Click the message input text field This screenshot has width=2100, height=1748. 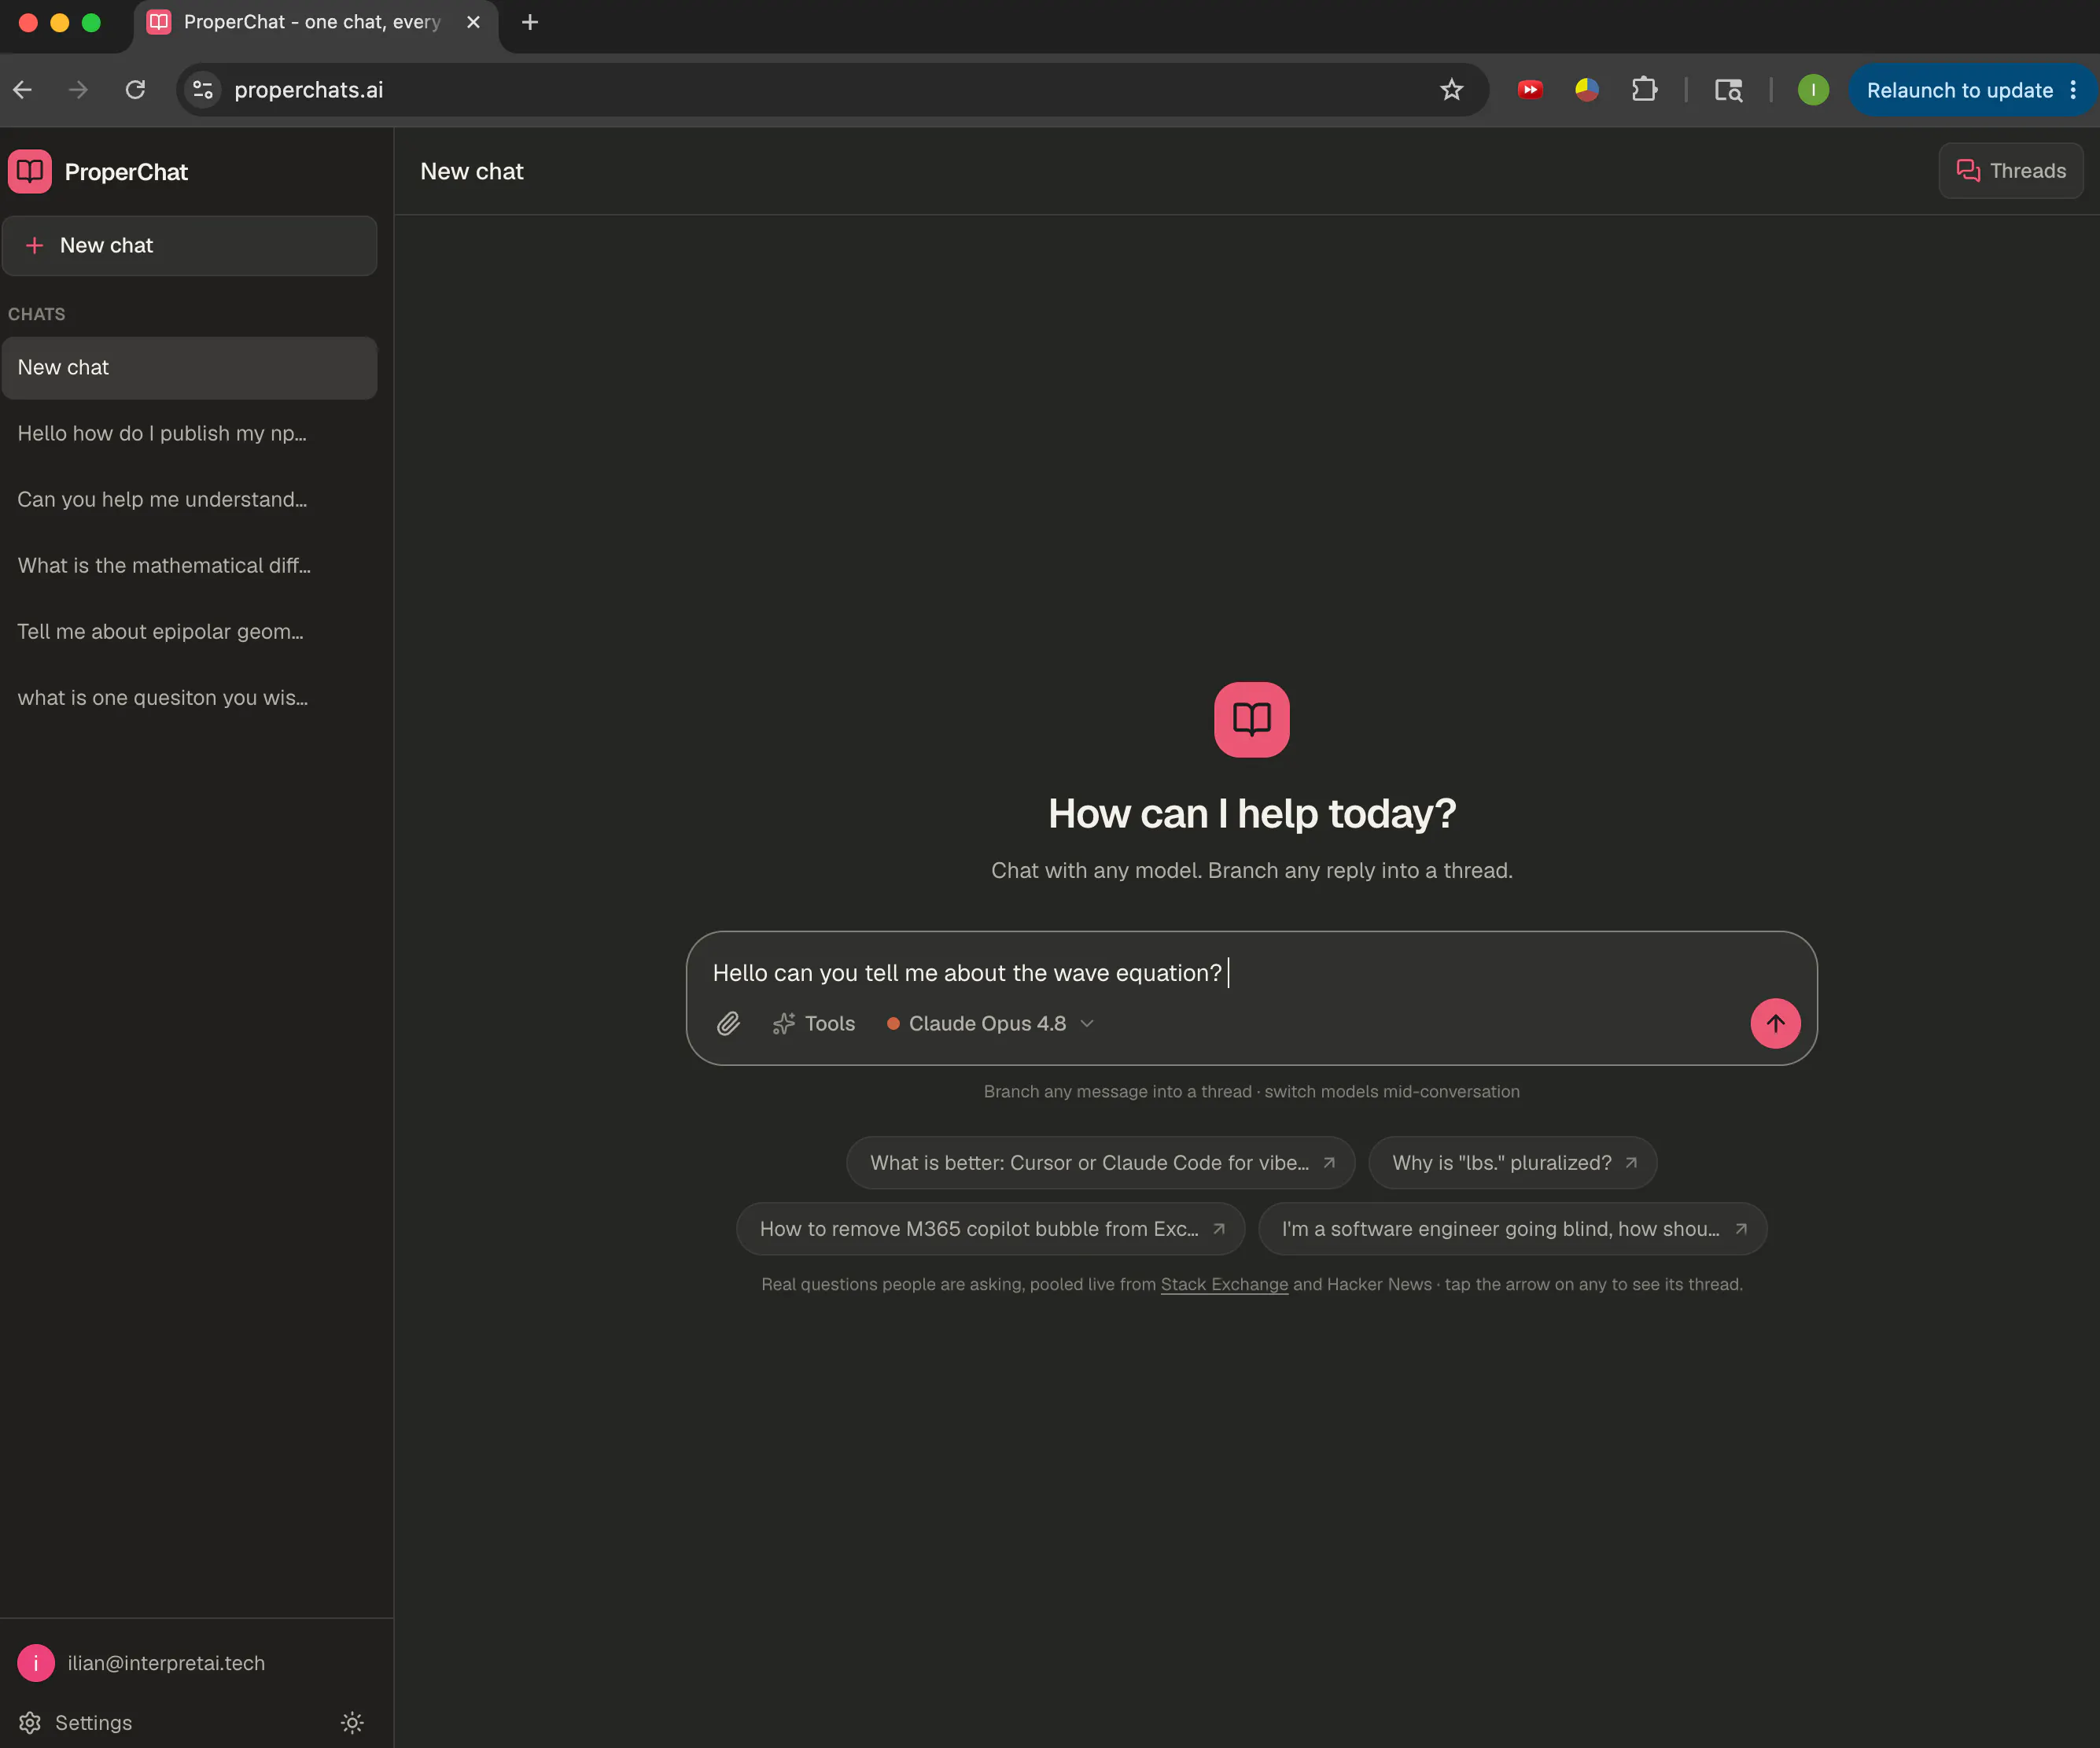click(x=1251, y=973)
